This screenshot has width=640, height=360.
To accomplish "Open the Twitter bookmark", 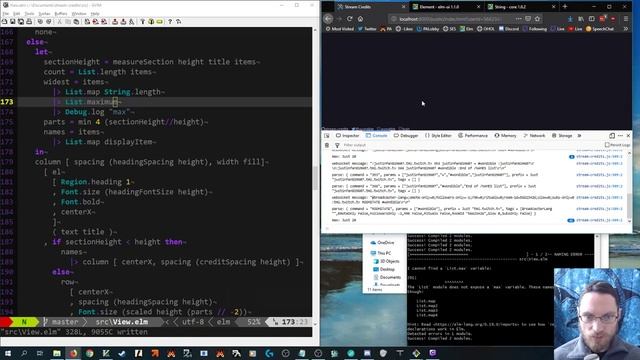I will coord(367,29).
